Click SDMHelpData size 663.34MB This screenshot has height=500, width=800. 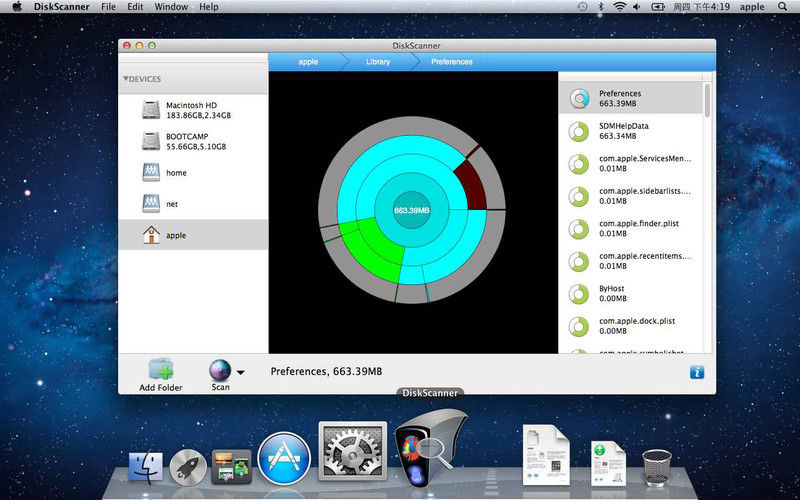point(617,136)
